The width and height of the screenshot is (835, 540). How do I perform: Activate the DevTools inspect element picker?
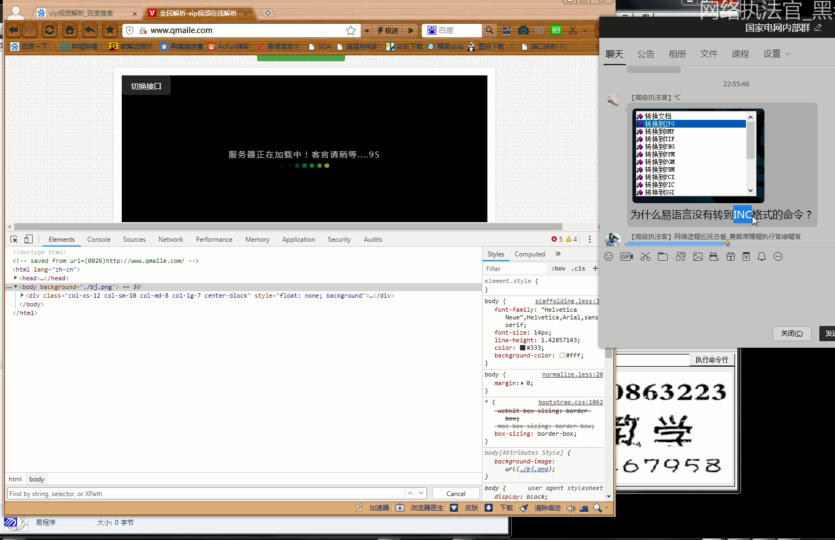[14, 240]
